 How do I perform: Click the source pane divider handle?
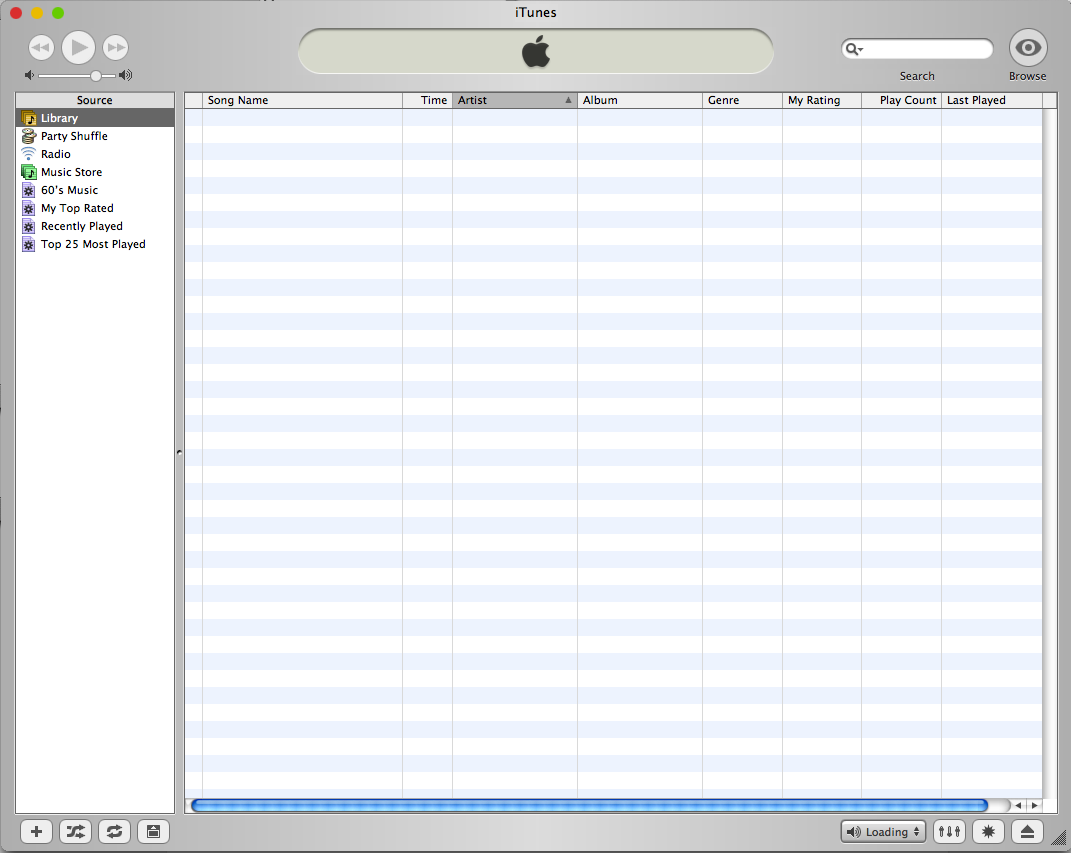(179, 452)
